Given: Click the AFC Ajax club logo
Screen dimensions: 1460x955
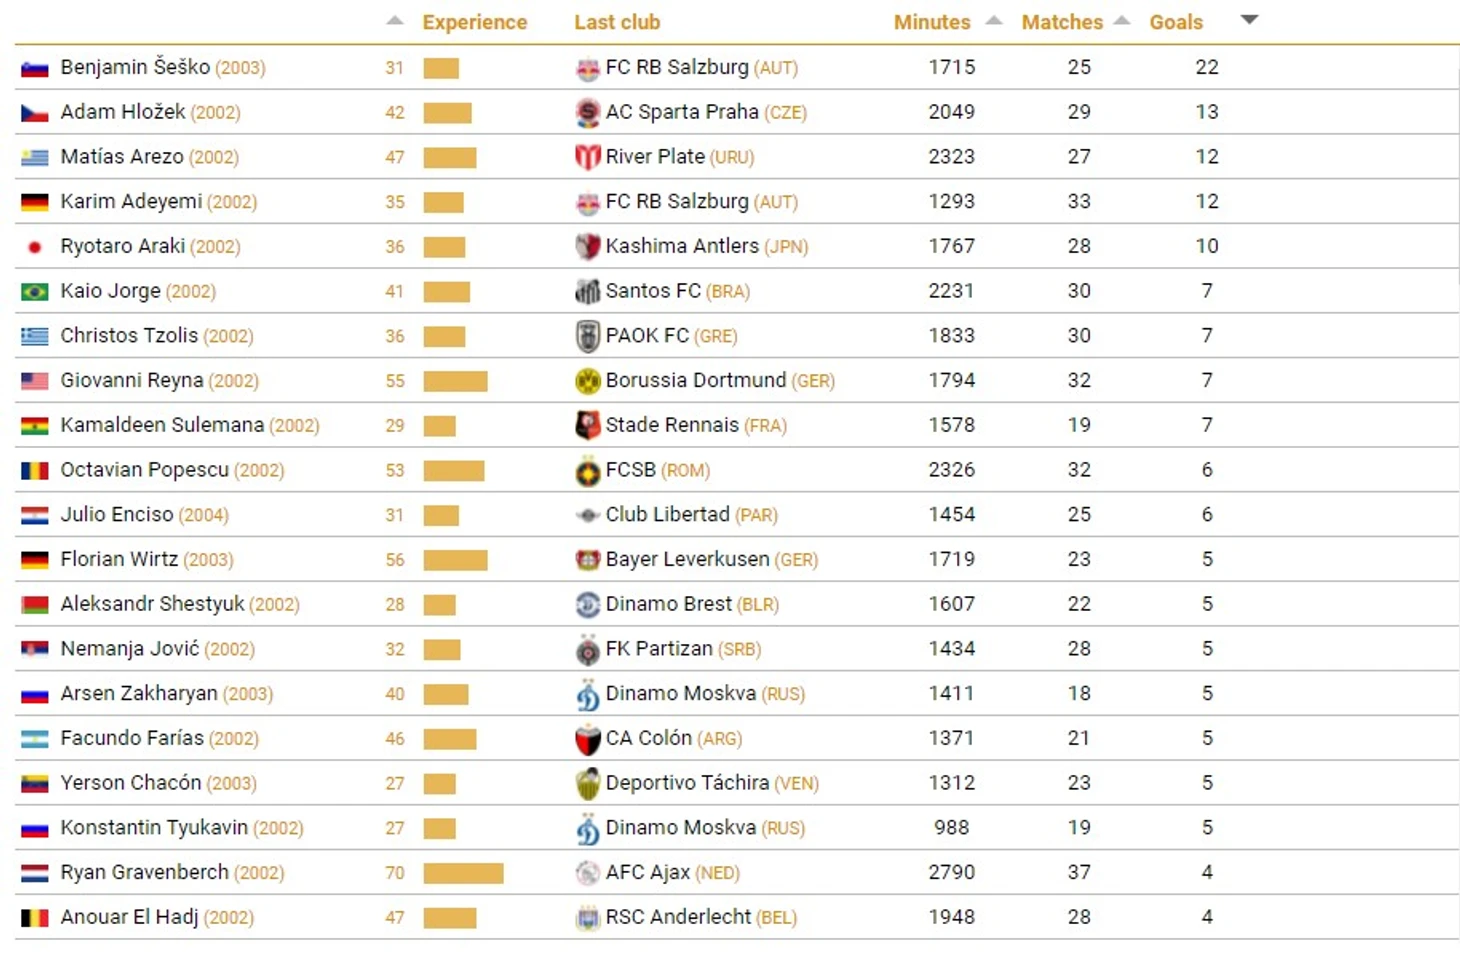Looking at the screenshot, I should pos(587,873).
